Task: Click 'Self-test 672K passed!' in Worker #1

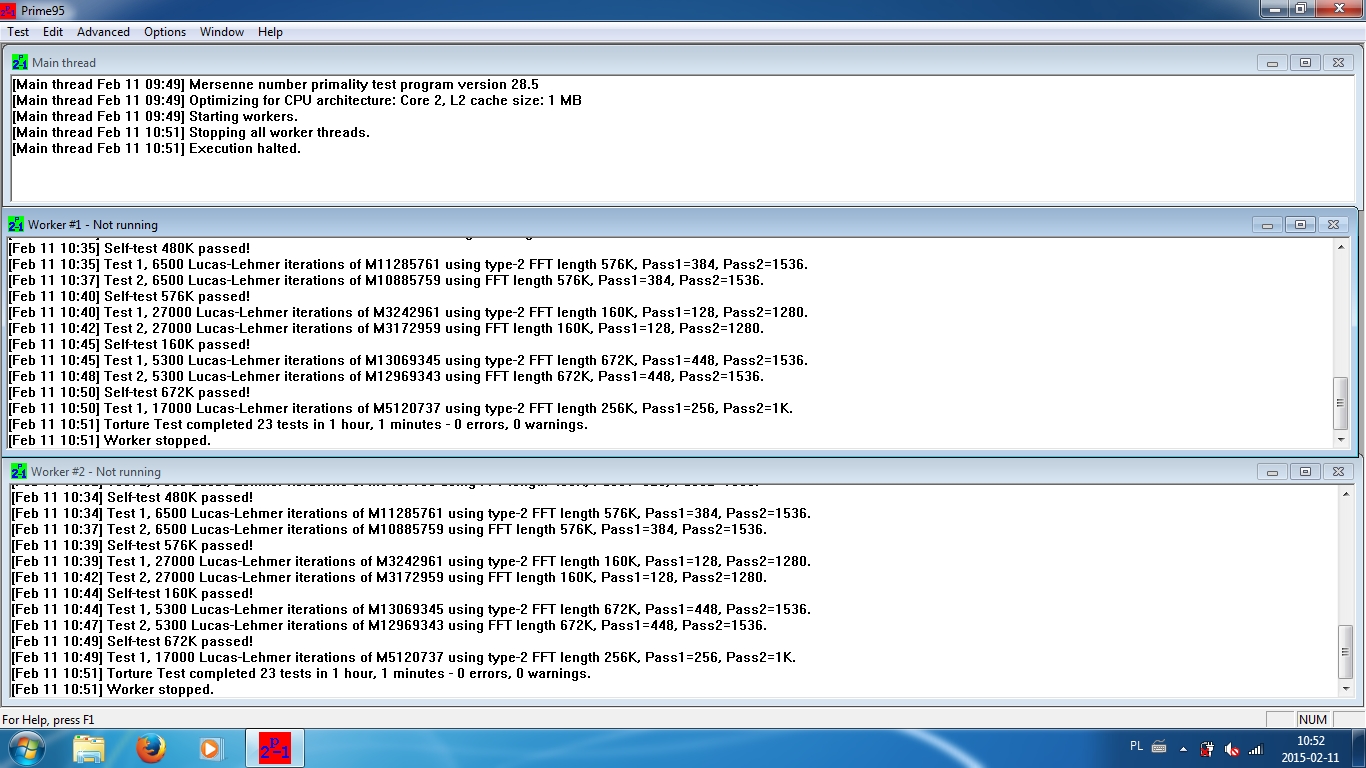Action: click(129, 393)
